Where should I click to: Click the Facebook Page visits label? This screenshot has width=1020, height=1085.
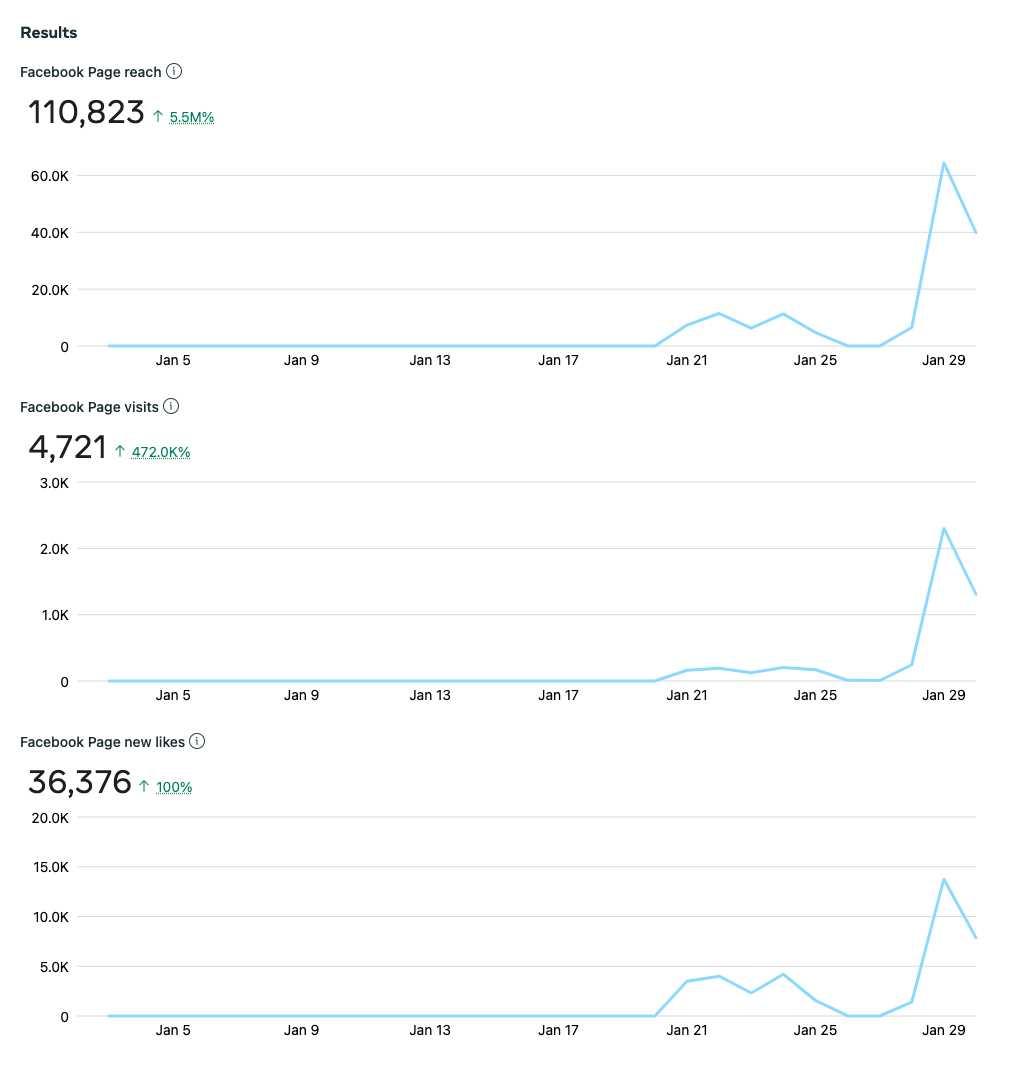tap(89, 407)
